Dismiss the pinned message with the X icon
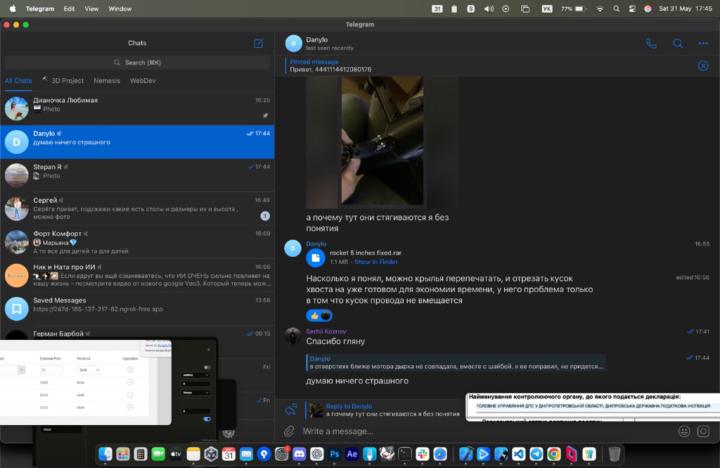 click(703, 66)
